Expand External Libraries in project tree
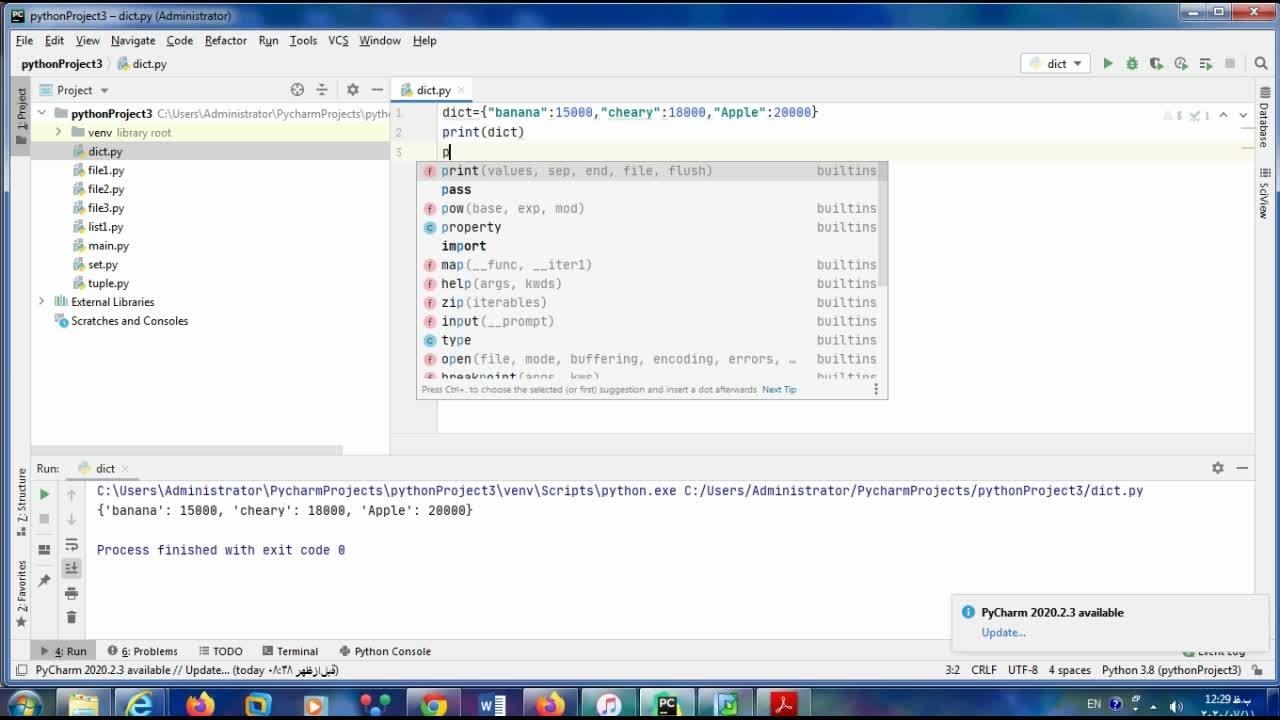This screenshot has width=1280, height=720. tap(41, 302)
